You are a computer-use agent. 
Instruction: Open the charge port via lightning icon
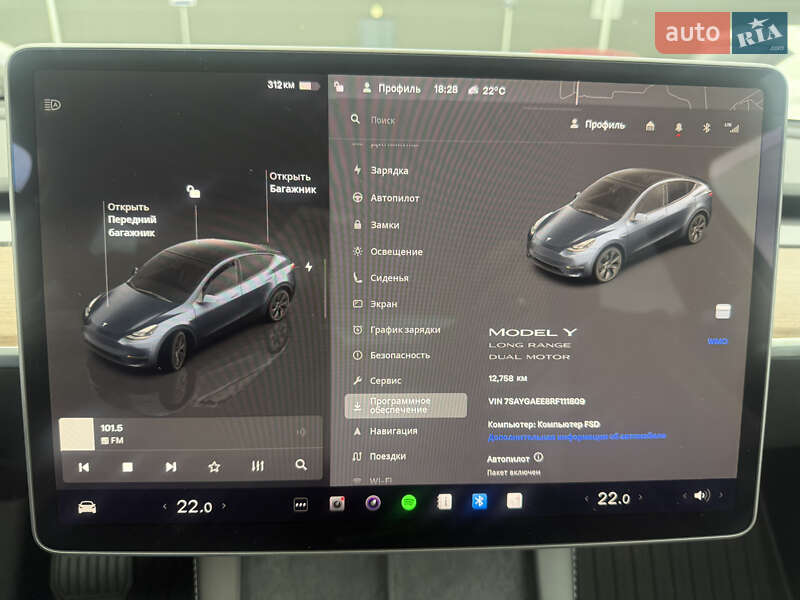(310, 264)
